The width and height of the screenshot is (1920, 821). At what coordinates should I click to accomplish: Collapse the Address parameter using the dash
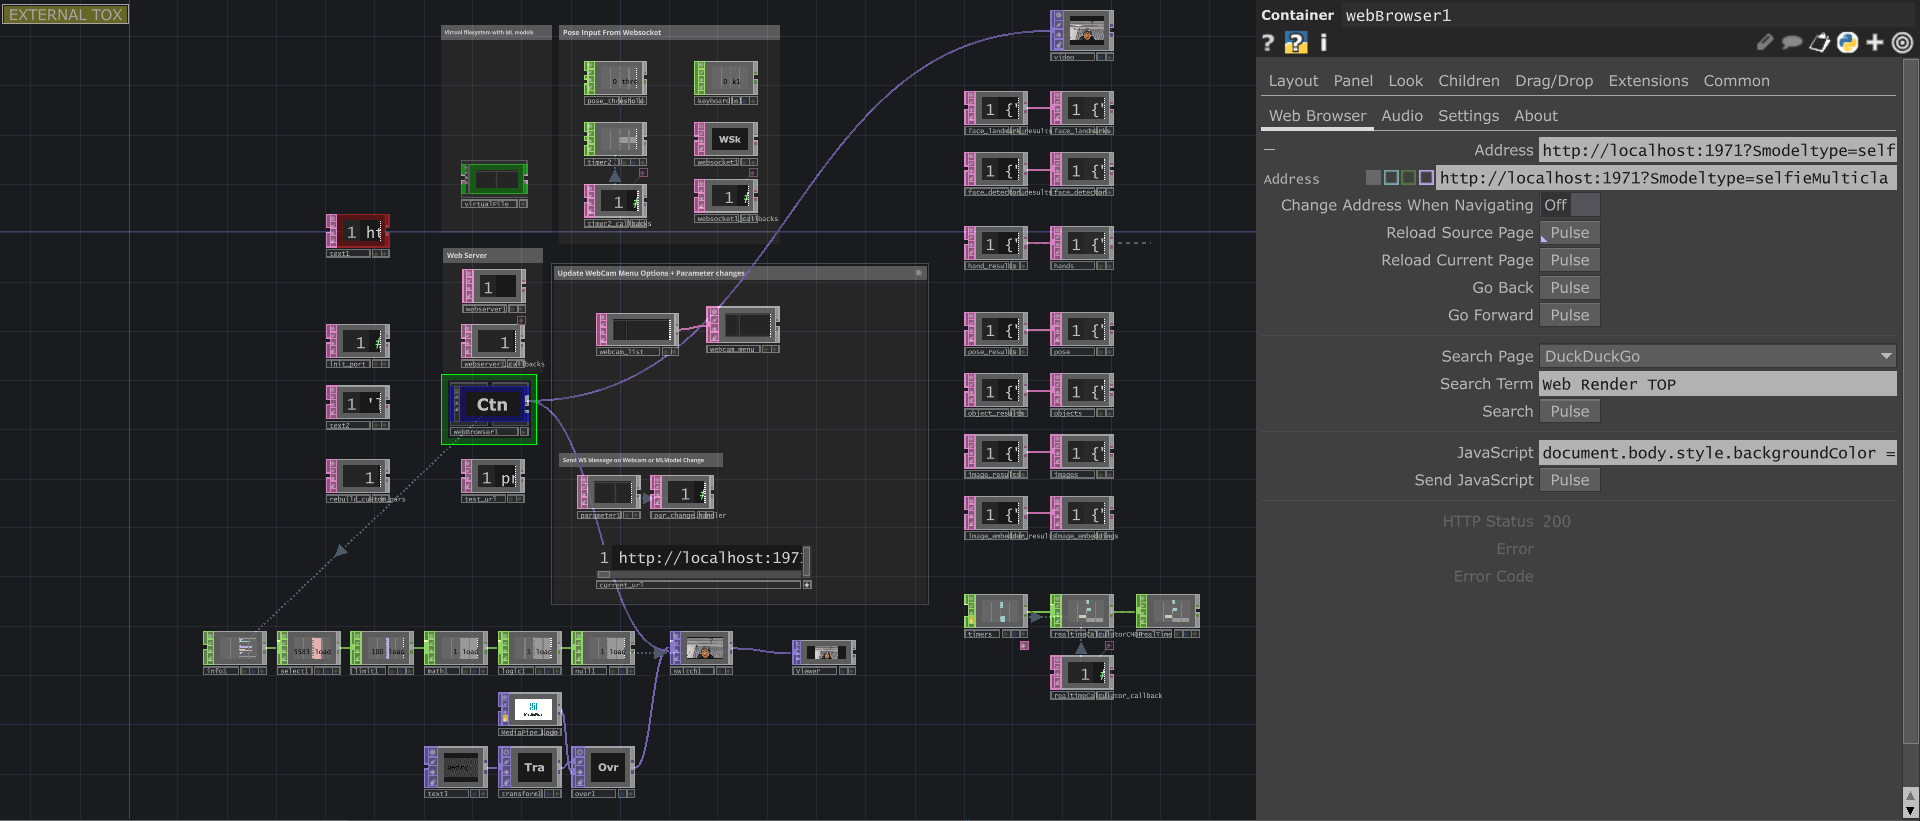pos(1269,150)
